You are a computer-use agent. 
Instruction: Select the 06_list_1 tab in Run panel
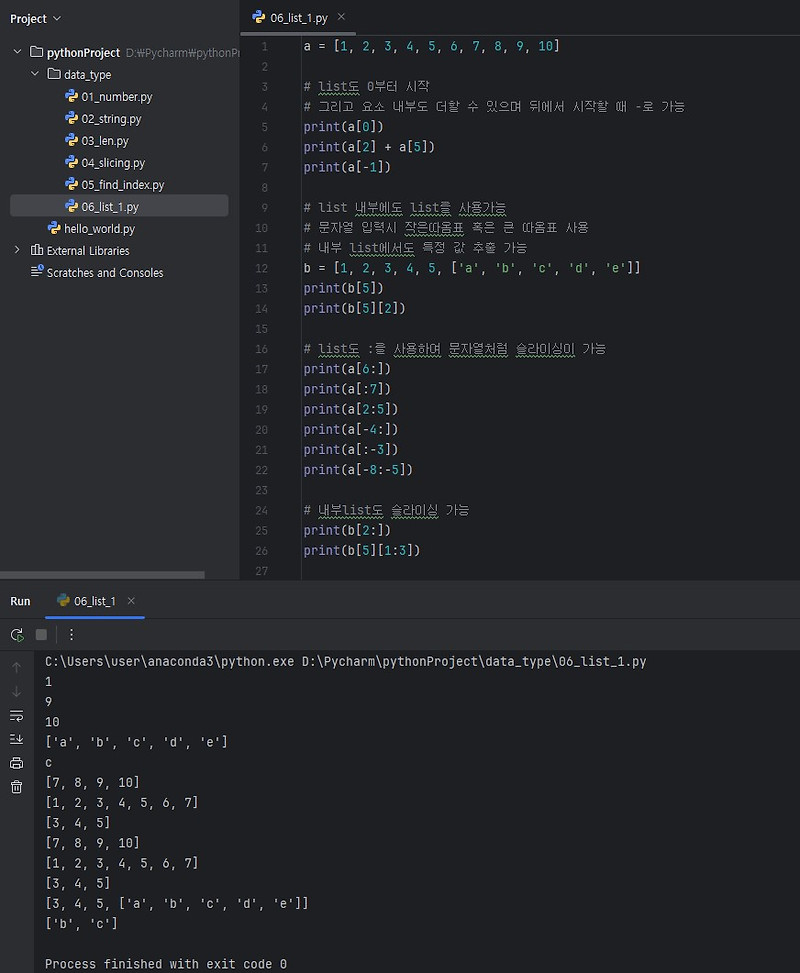click(x=95, y=601)
